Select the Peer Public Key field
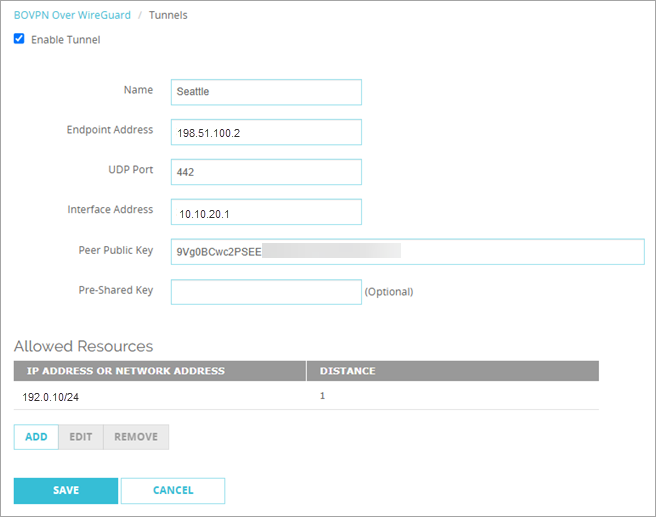The width and height of the screenshot is (656, 517). pyautogui.click(x=407, y=252)
